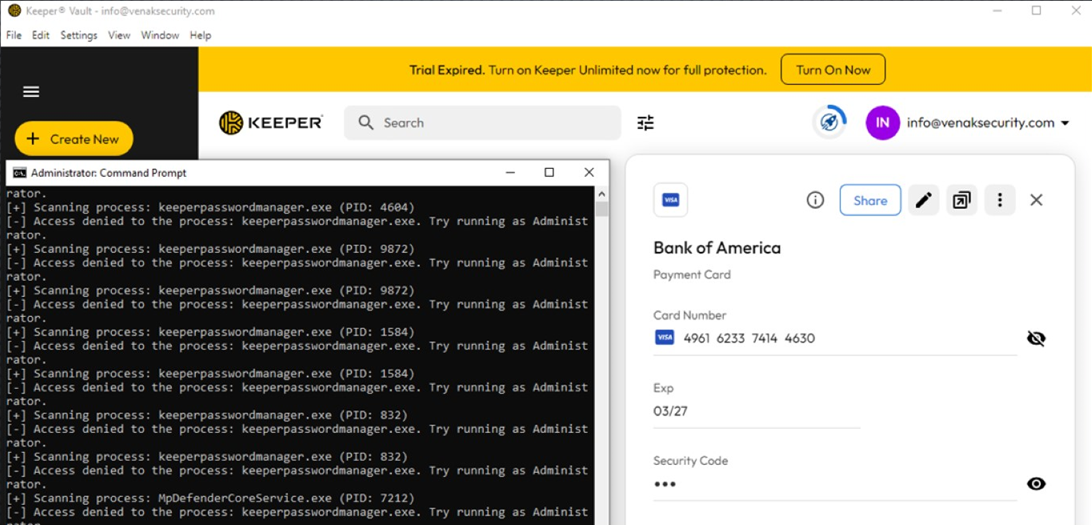Click the Payment Card record type label

tap(692, 275)
